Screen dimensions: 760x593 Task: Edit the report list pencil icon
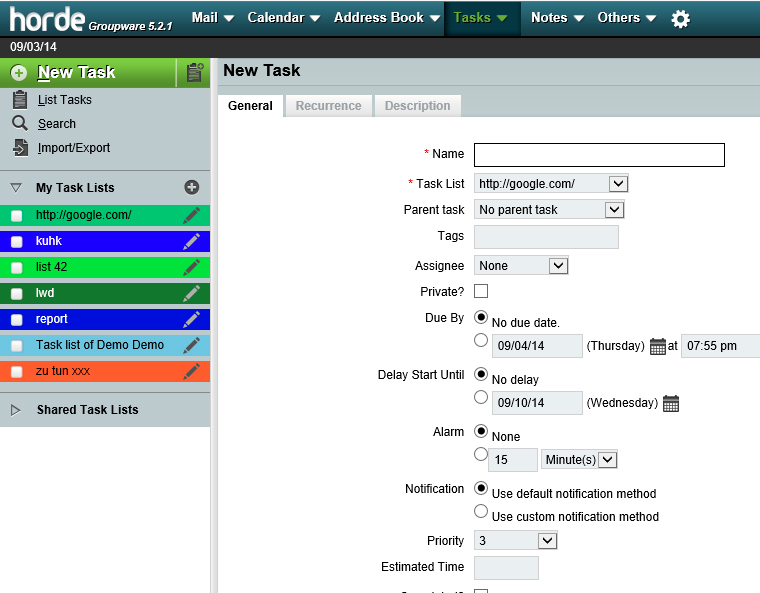coord(191,319)
